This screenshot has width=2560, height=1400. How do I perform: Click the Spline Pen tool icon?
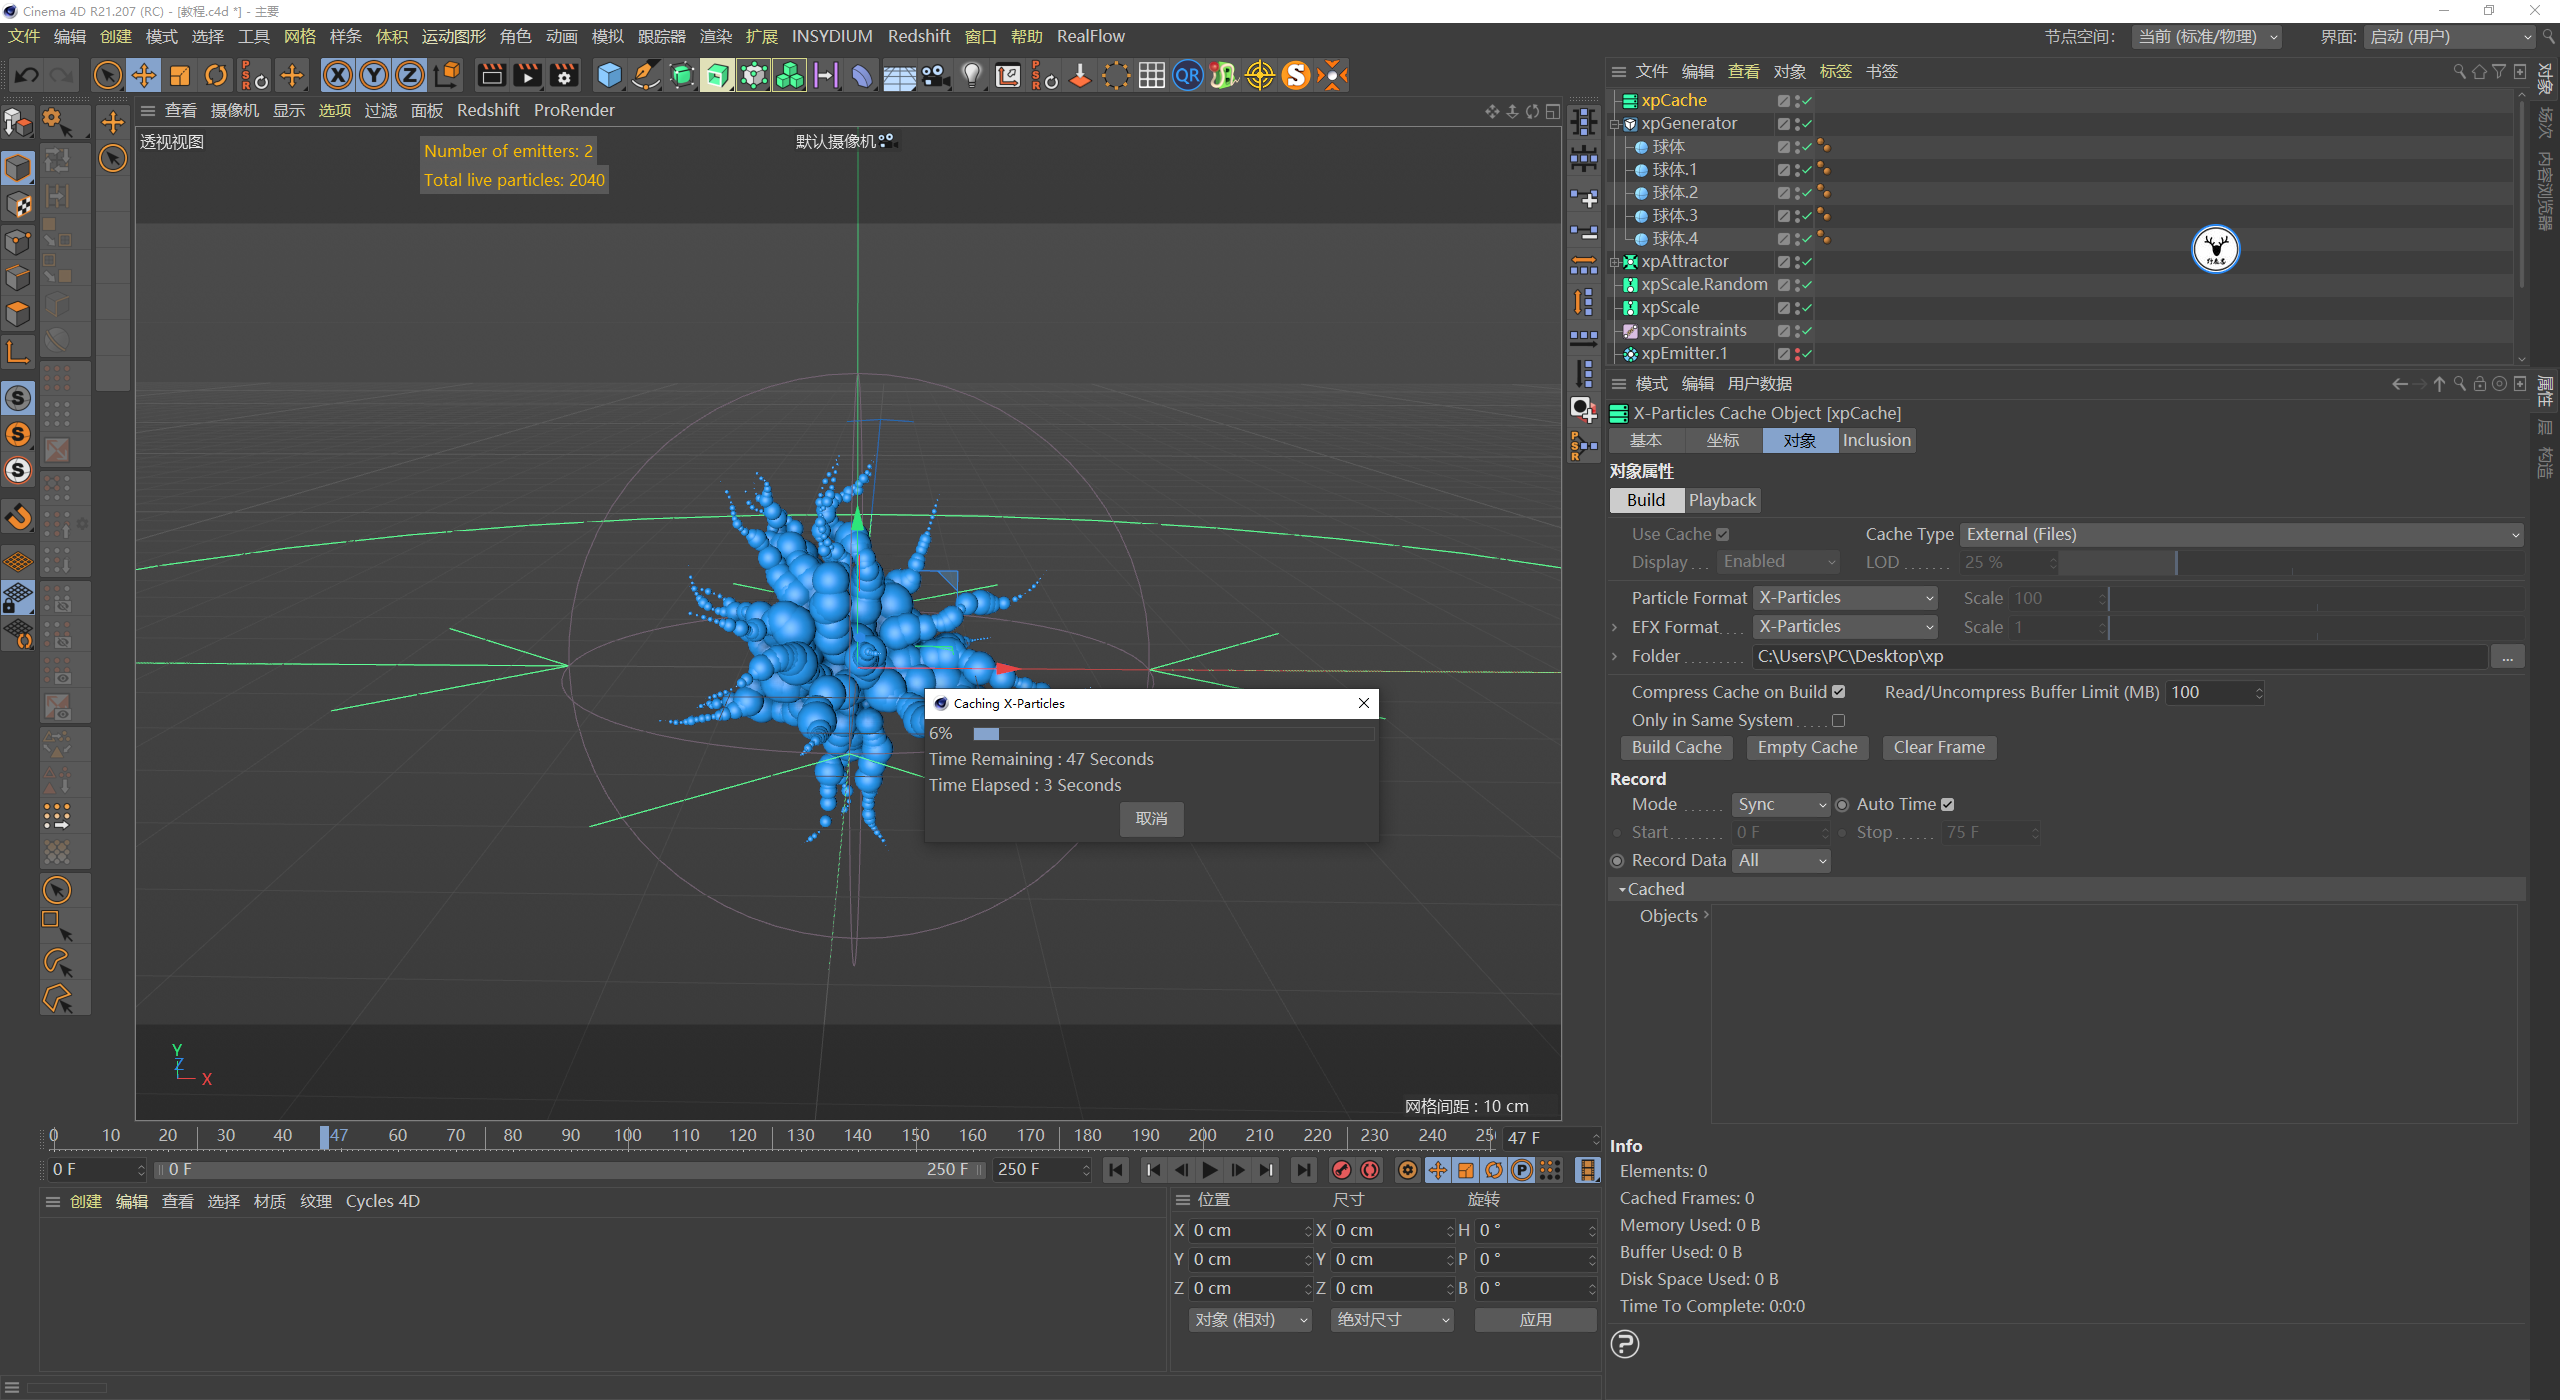[646, 75]
